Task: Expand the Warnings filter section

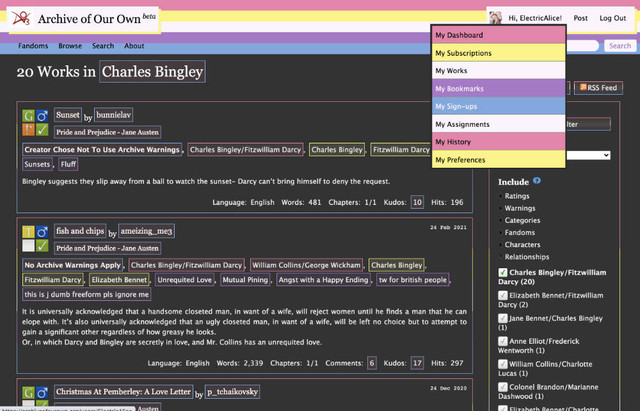Action: (x=520, y=208)
